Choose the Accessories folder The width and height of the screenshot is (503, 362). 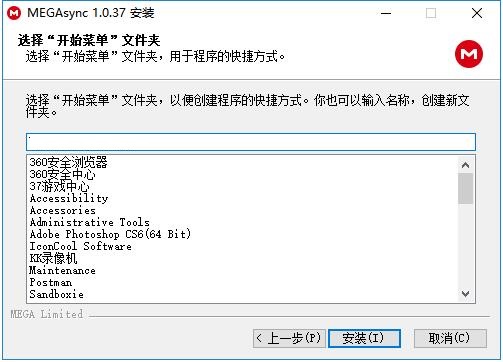click(63, 210)
